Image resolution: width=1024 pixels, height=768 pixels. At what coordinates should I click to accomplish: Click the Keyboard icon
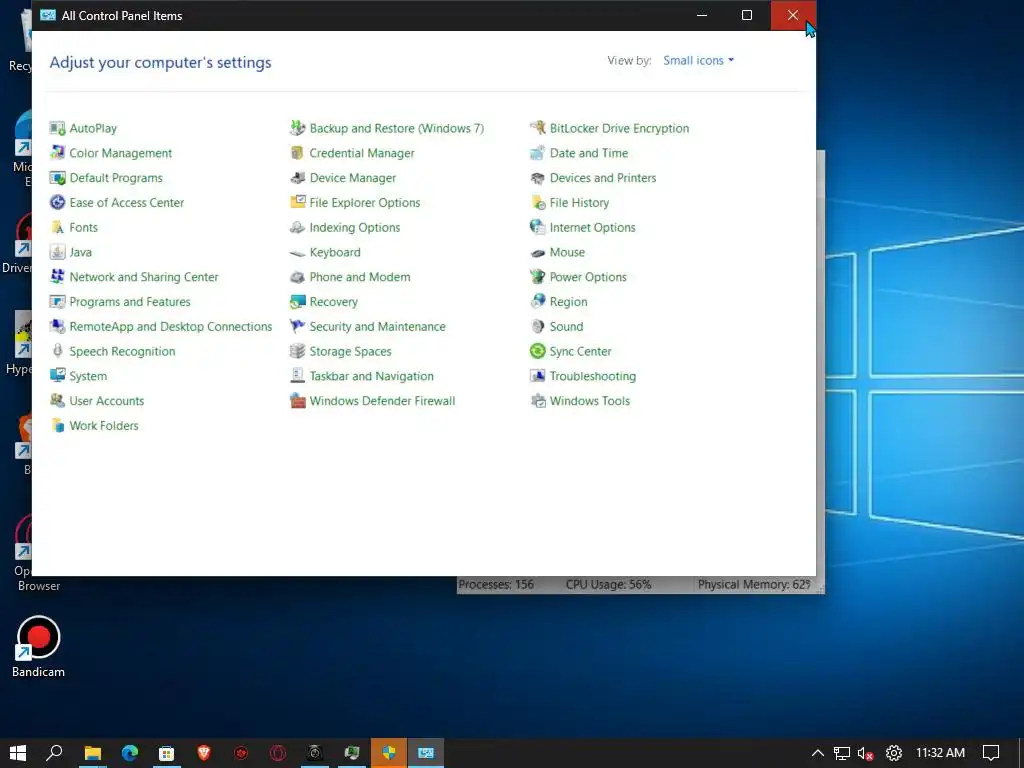[298, 252]
